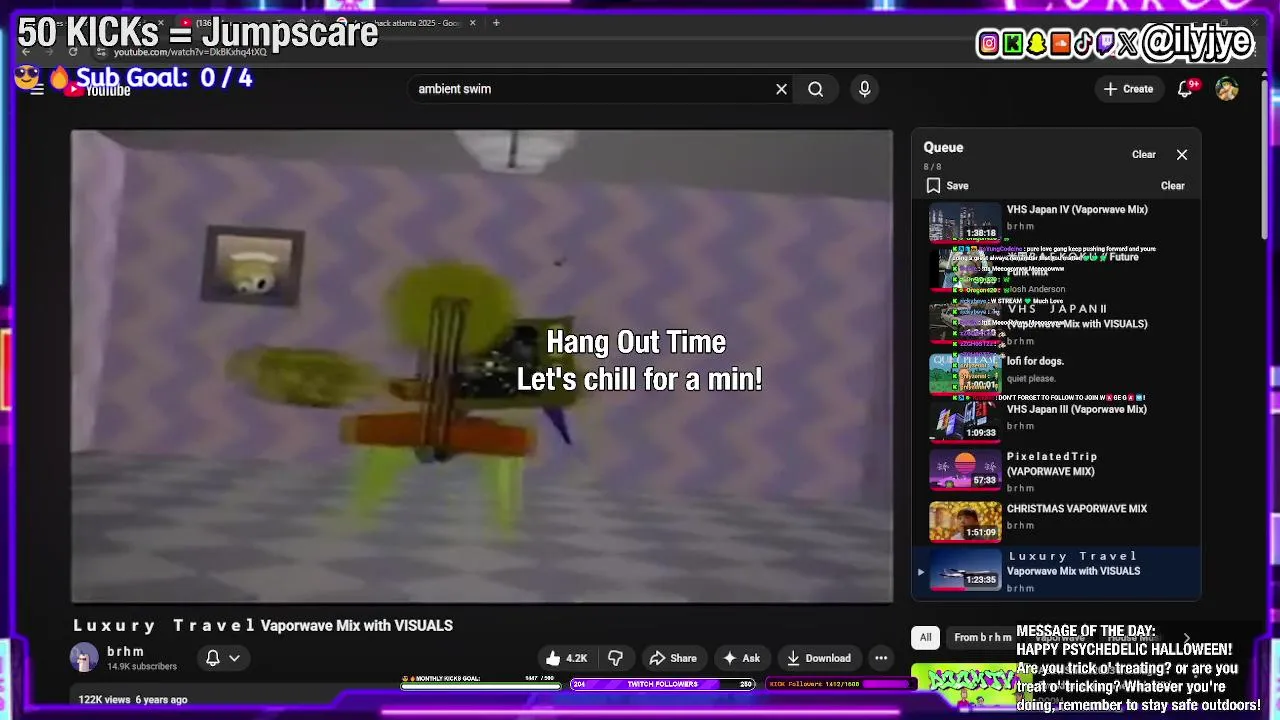Click the Queue panel heading

click(x=943, y=147)
